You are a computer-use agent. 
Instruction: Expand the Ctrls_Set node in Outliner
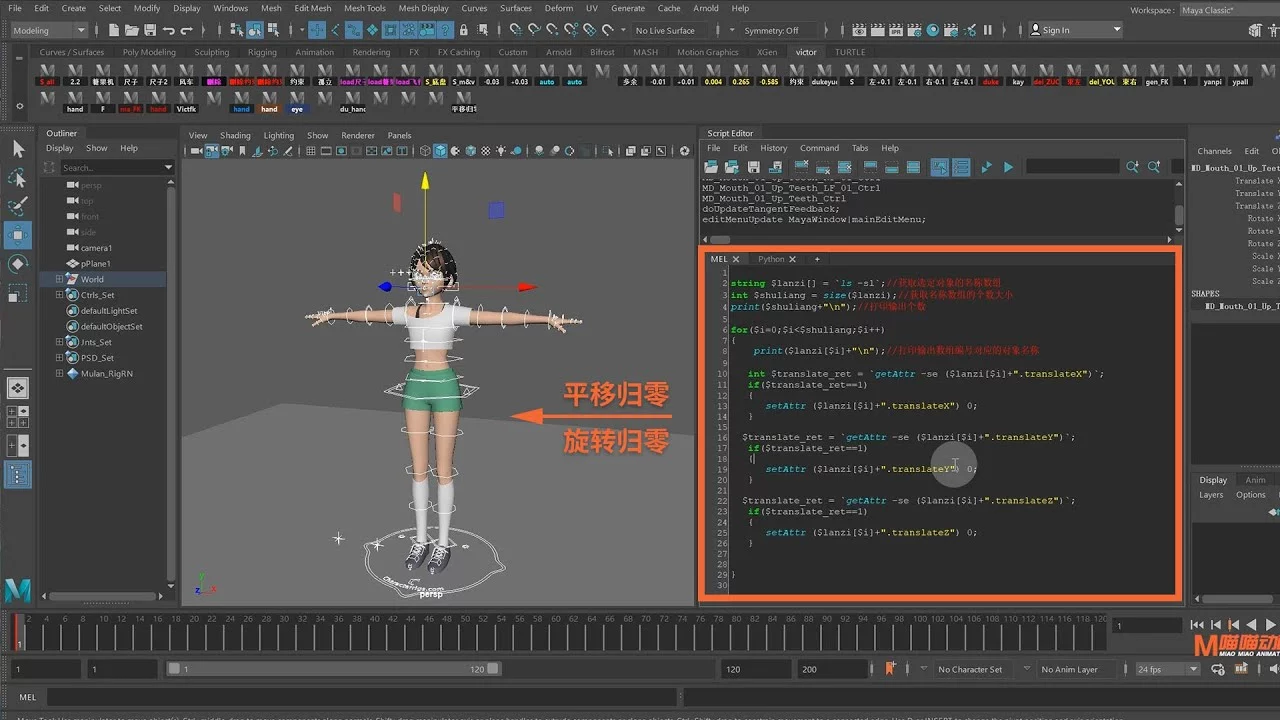click(x=59, y=295)
